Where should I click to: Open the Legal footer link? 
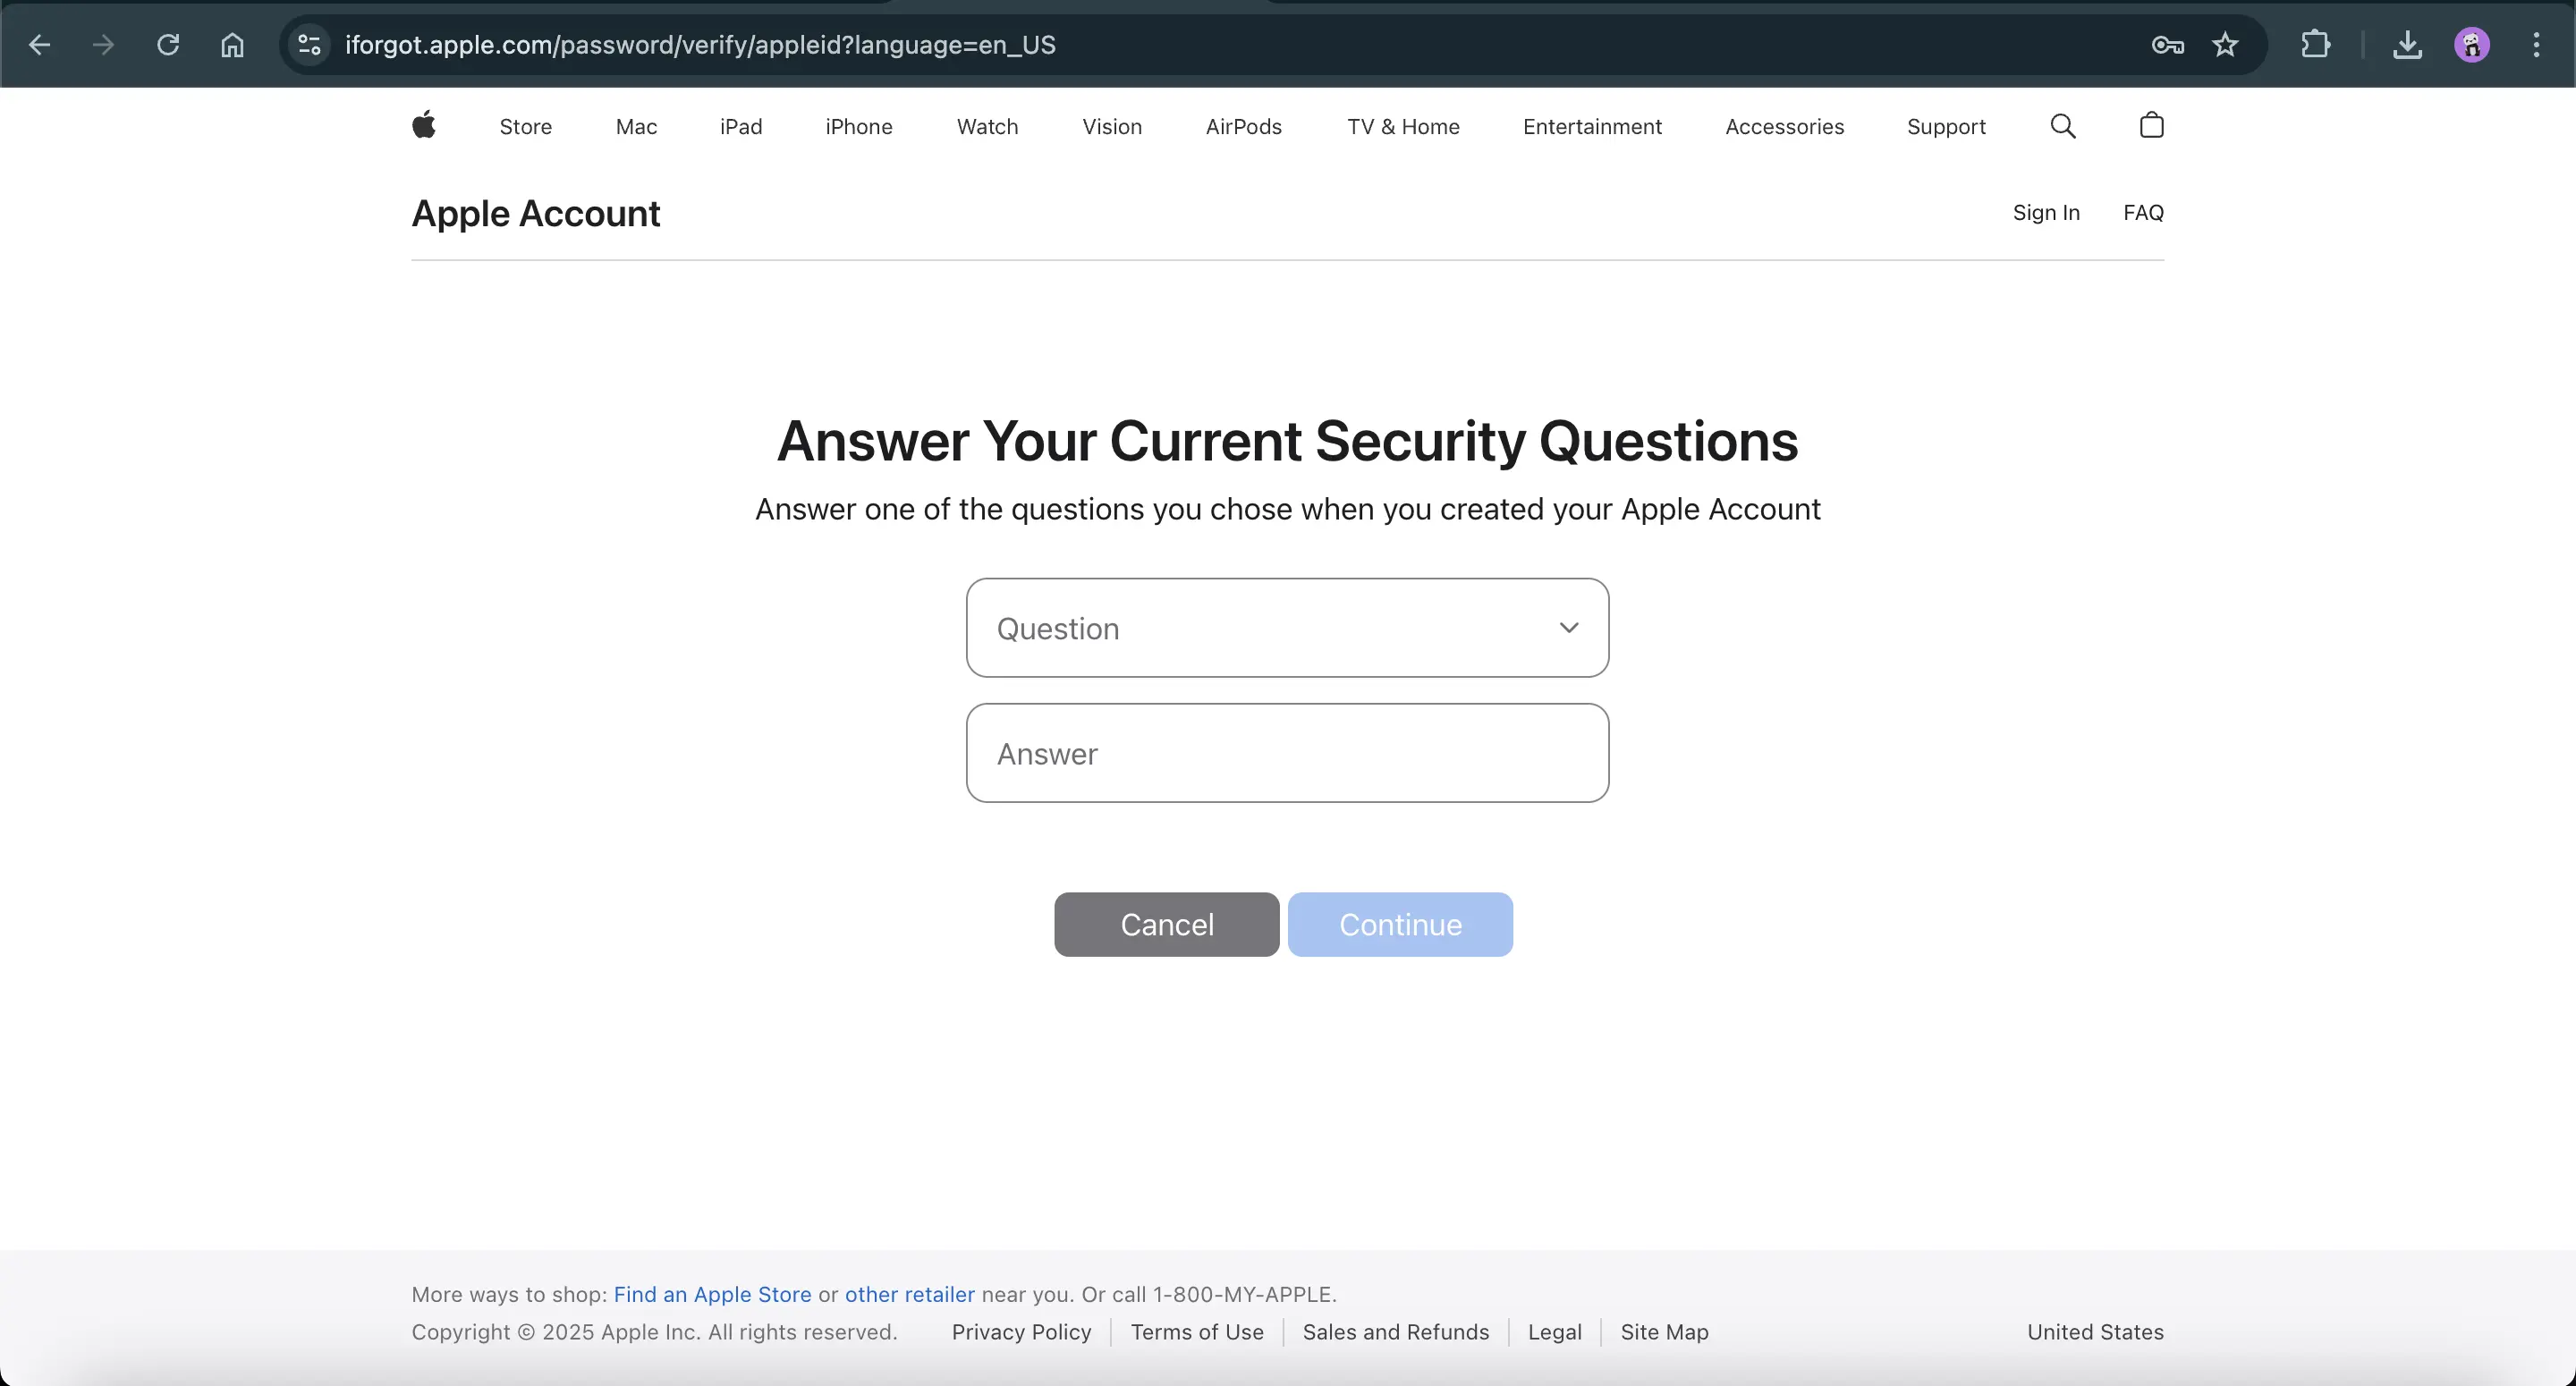[x=1555, y=1332]
